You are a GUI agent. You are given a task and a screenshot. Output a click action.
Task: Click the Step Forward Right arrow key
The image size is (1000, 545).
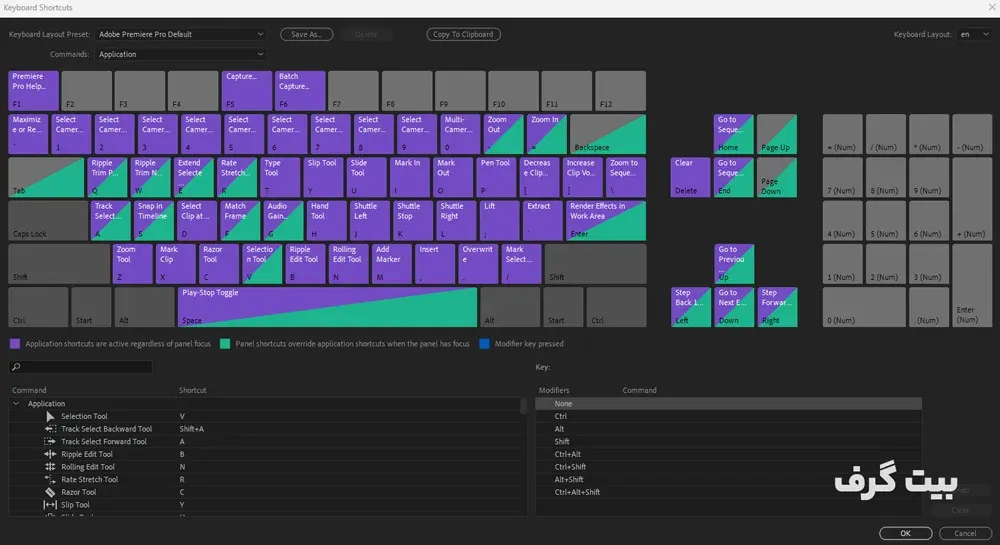pos(777,307)
